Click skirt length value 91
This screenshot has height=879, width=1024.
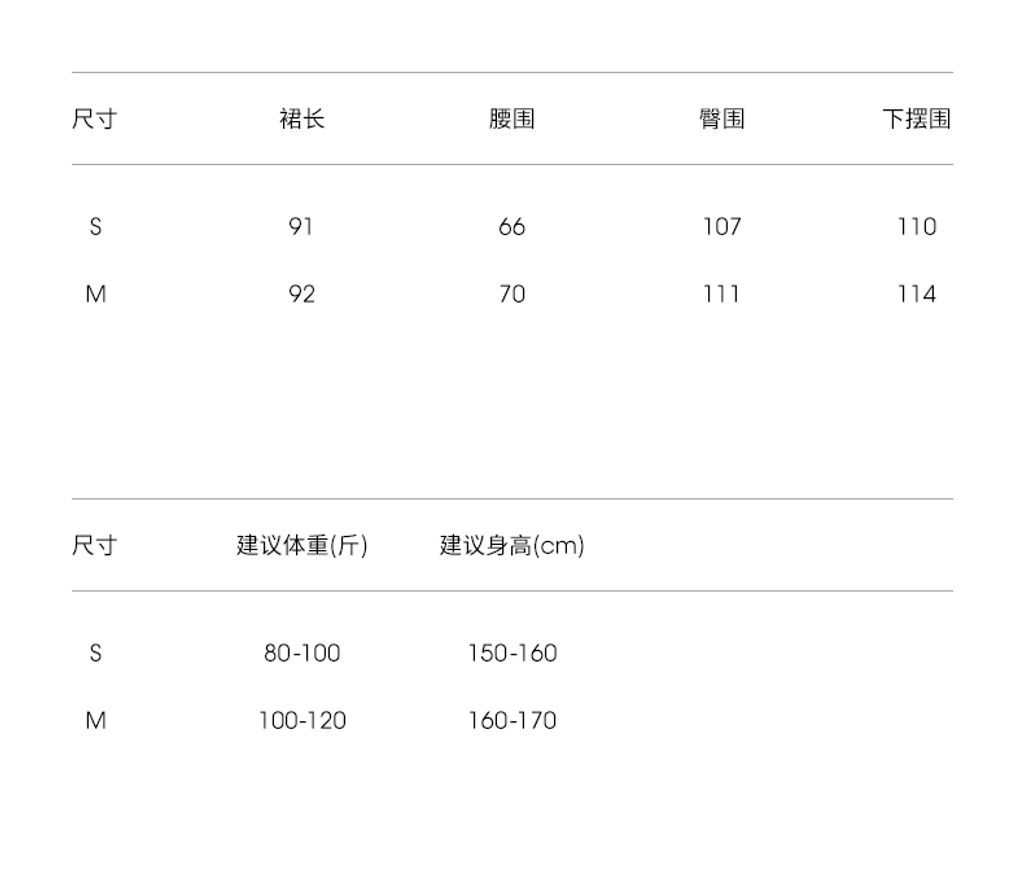(x=301, y=227)
